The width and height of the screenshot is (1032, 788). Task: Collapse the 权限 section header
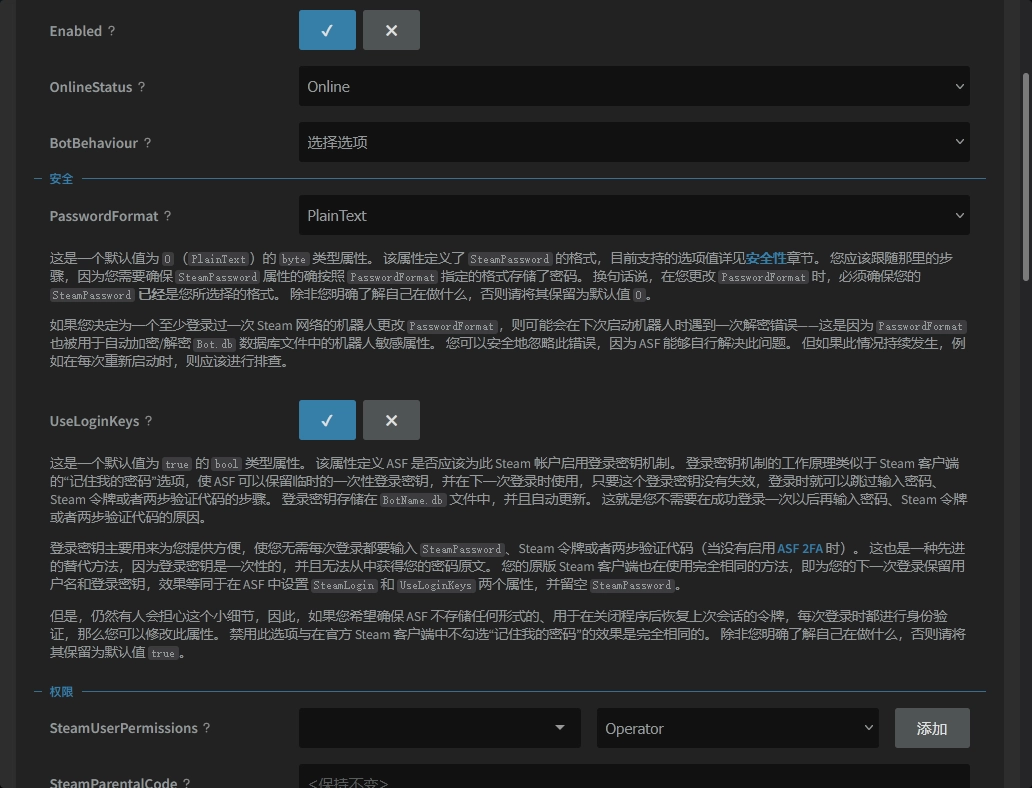pos(61,692)
